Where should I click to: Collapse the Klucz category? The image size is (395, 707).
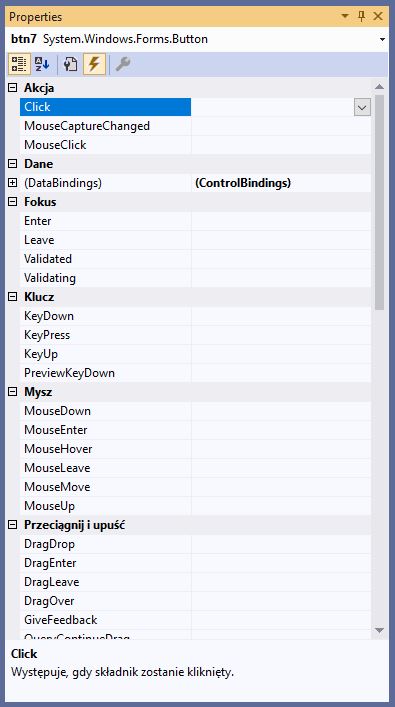13,297
